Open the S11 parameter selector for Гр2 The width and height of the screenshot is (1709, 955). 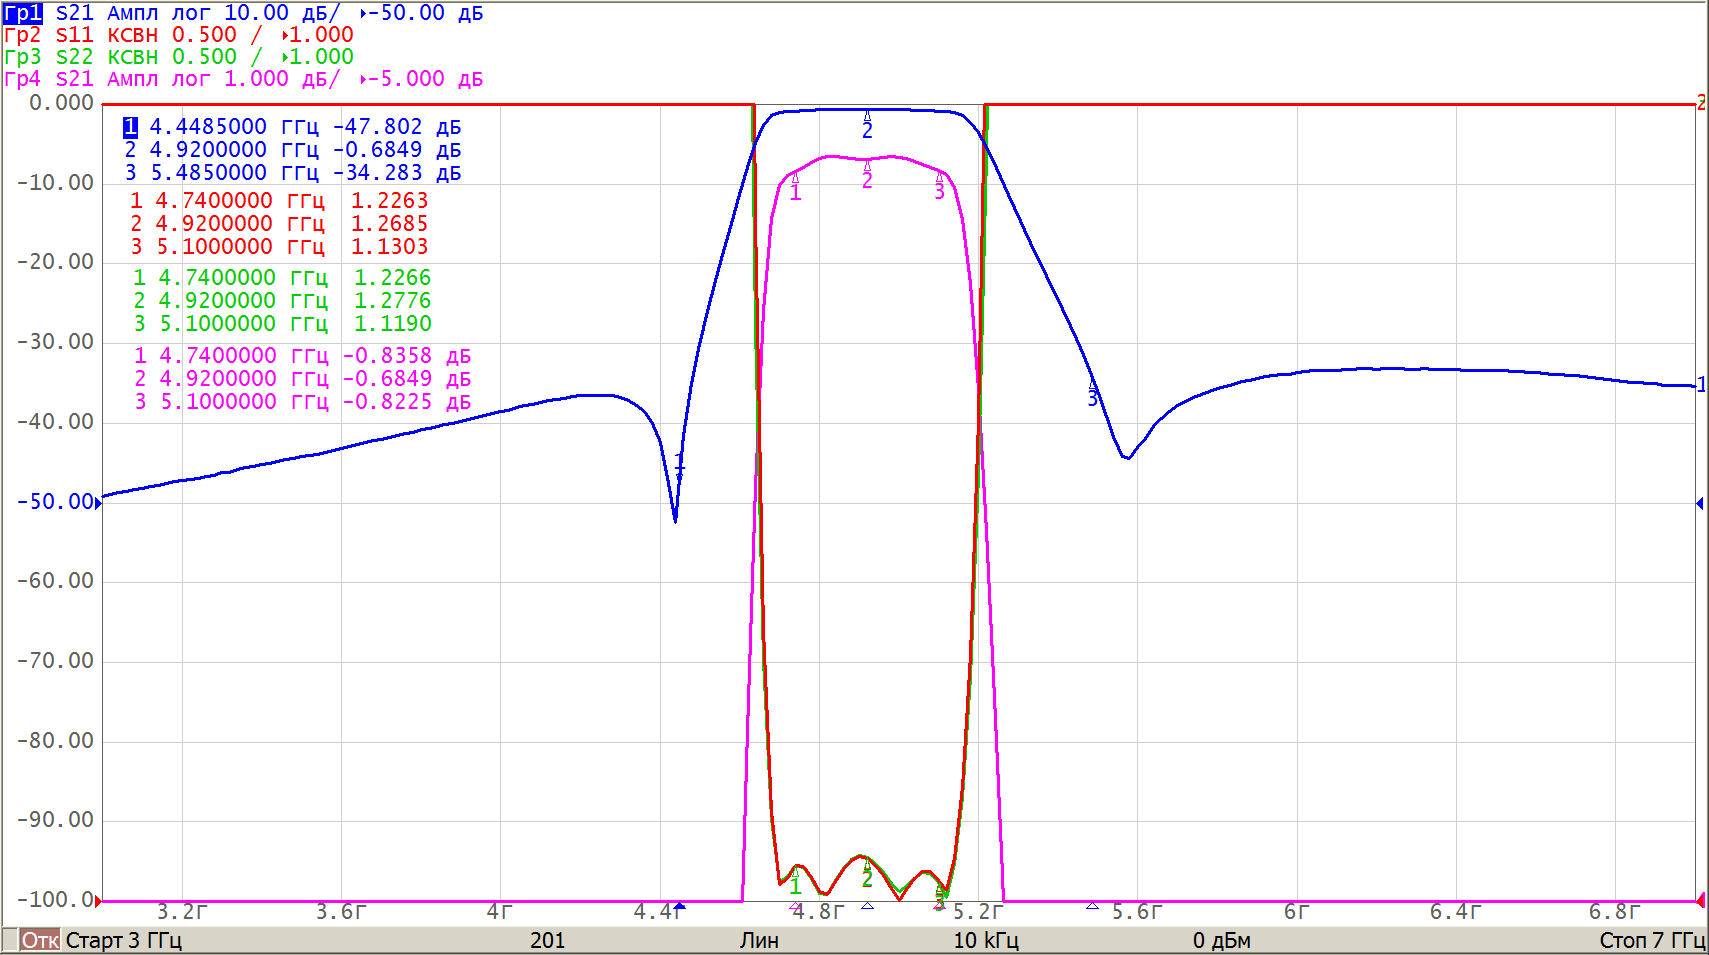pos(74,35)
